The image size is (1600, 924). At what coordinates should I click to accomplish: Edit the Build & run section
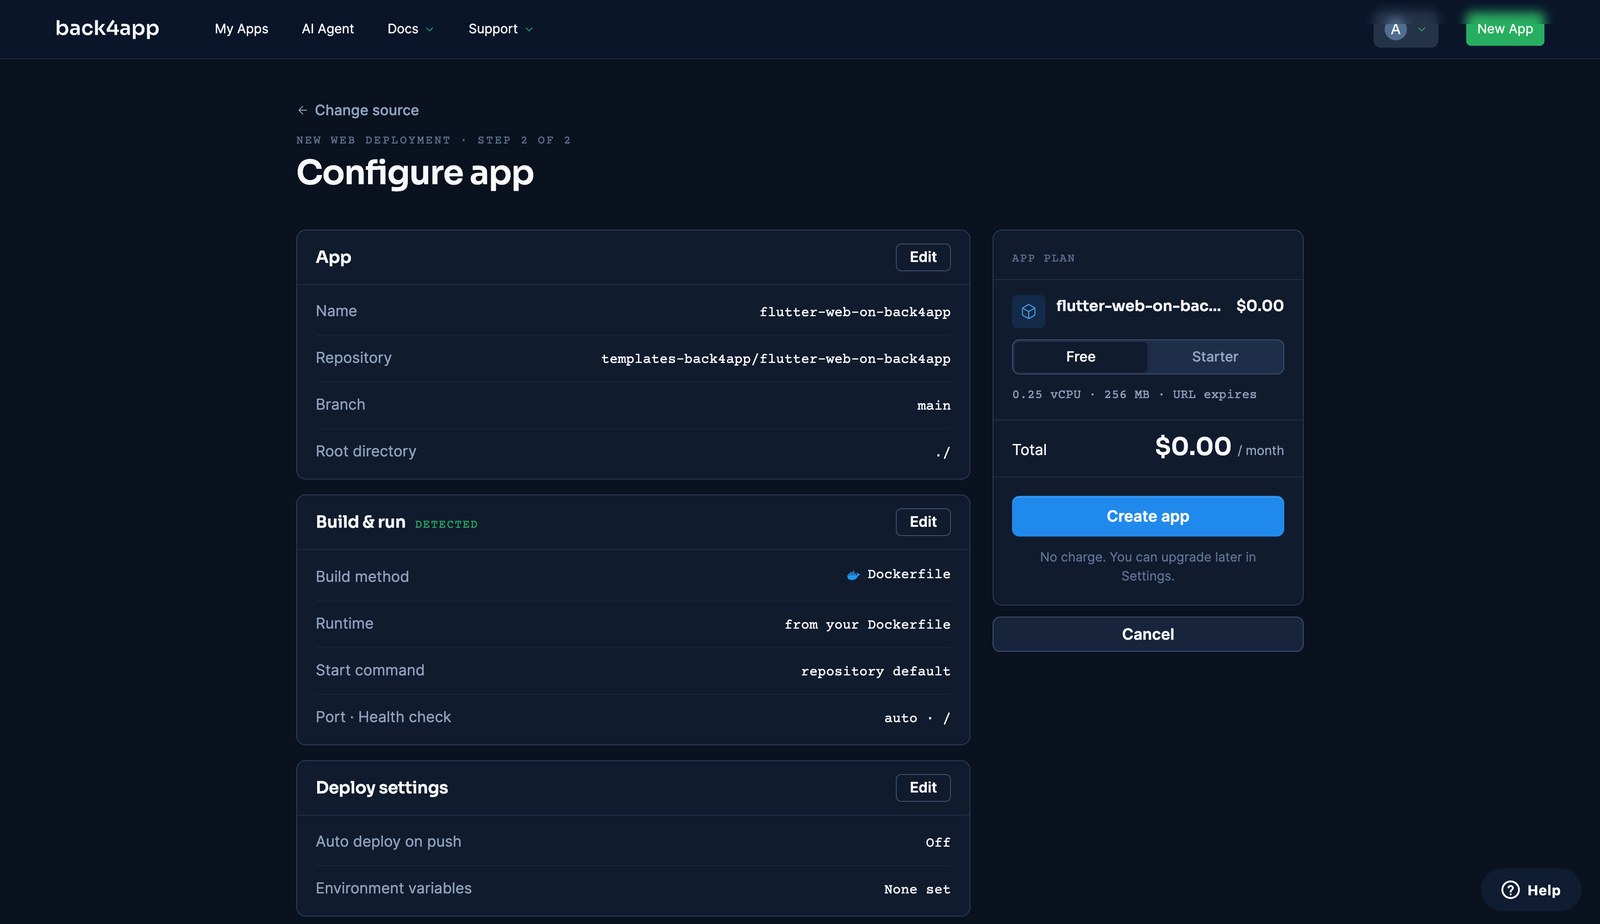923,522
